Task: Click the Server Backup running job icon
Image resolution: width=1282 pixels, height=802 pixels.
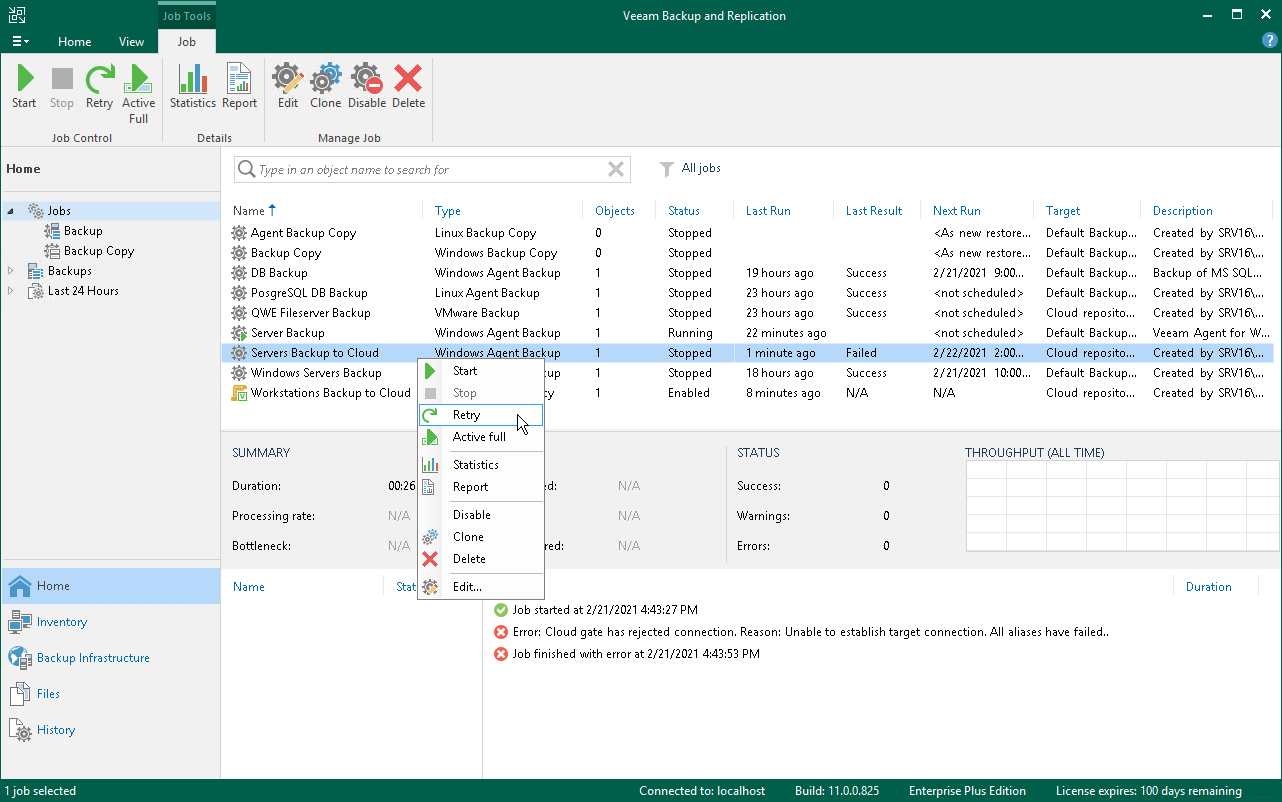Action: 239,333
